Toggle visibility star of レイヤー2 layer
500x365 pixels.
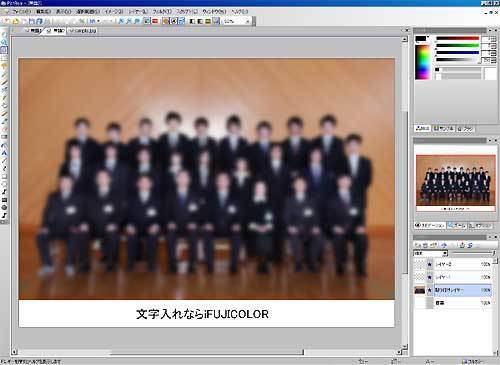click(x=430, y=264)
